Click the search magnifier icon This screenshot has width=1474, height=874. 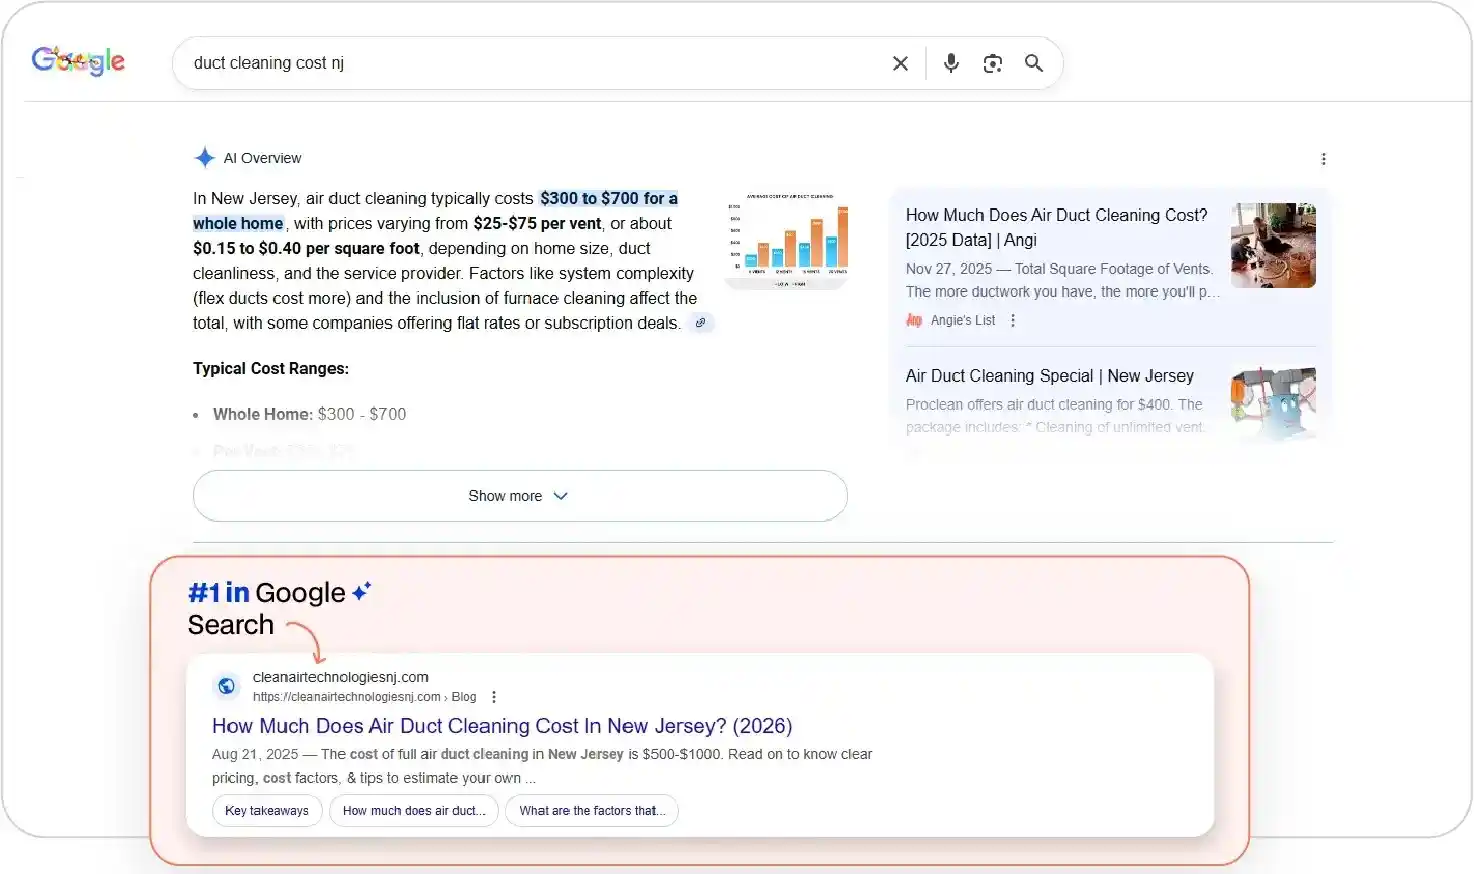(x=1034, y=62)
